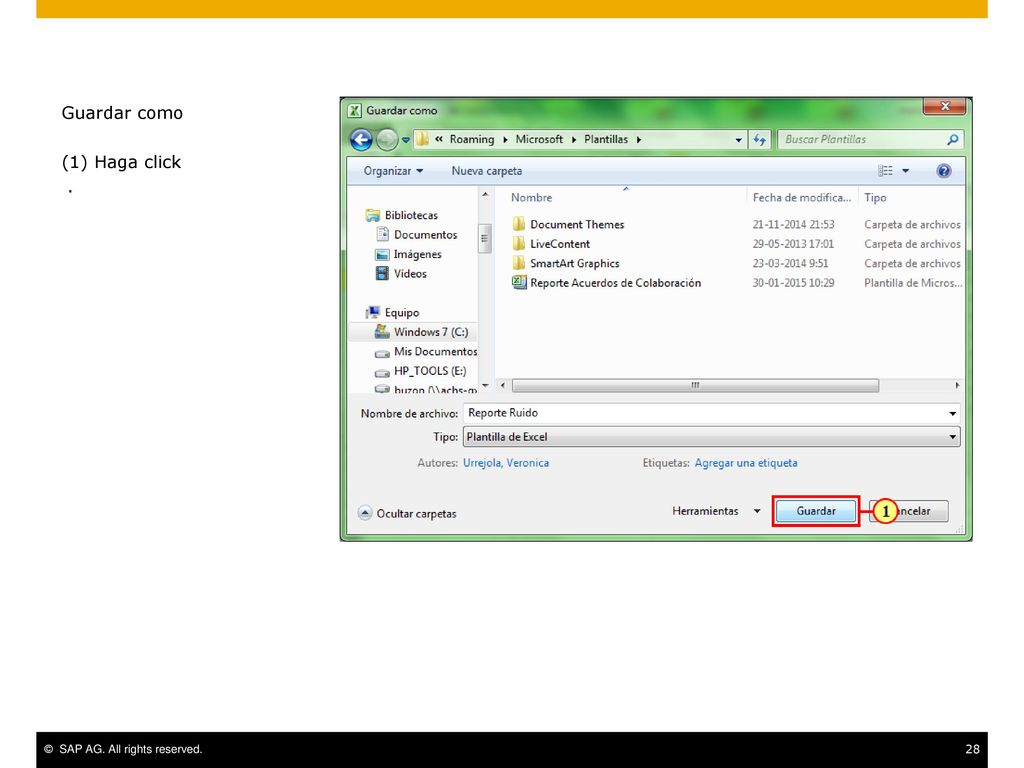The image size is (1024, 768).
Task: Close the Guardar como dialog
Action: click(944, 106)
